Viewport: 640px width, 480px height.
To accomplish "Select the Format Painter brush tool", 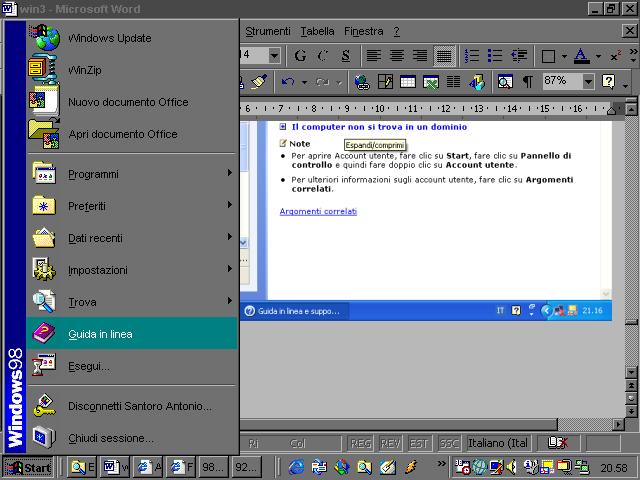I will [259, 82].
